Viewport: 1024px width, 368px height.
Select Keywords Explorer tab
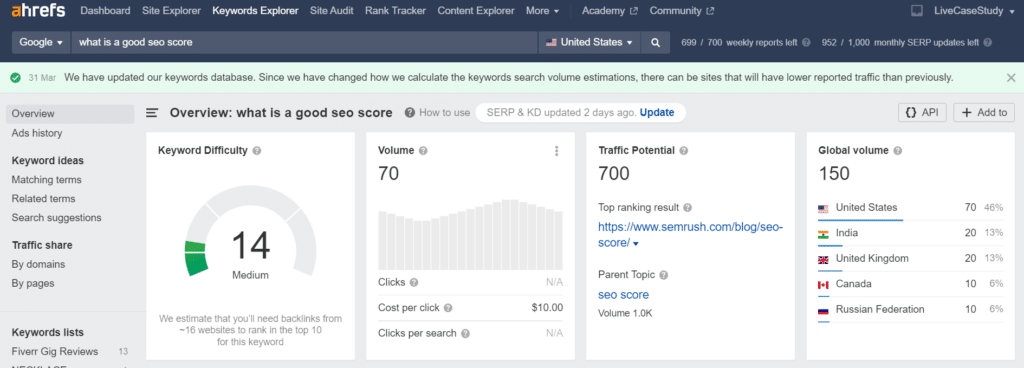tap(255, 10)
